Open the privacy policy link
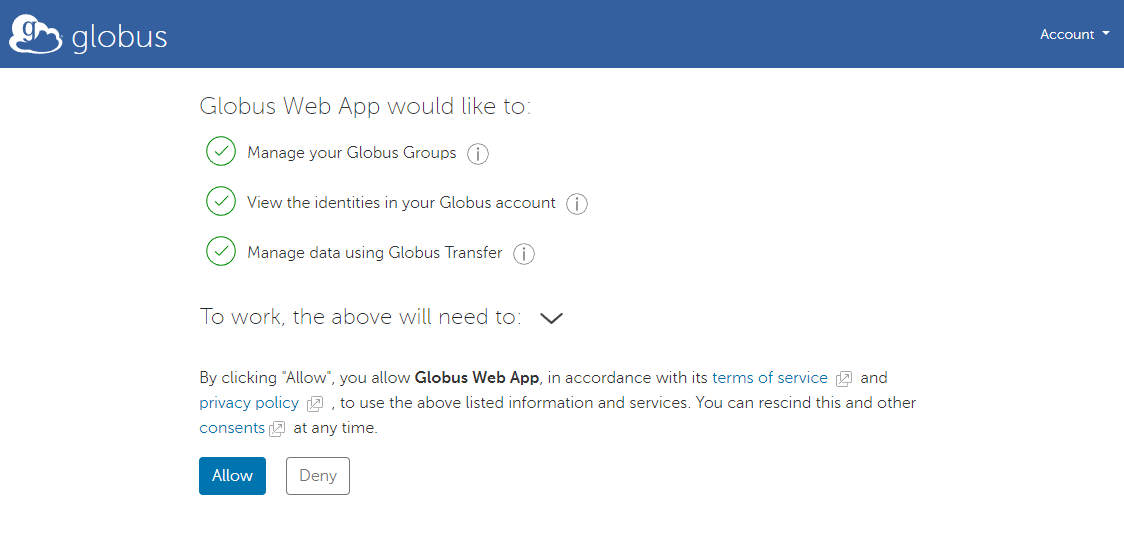The width and height of the screenshot is (1124, 534). 249,403
